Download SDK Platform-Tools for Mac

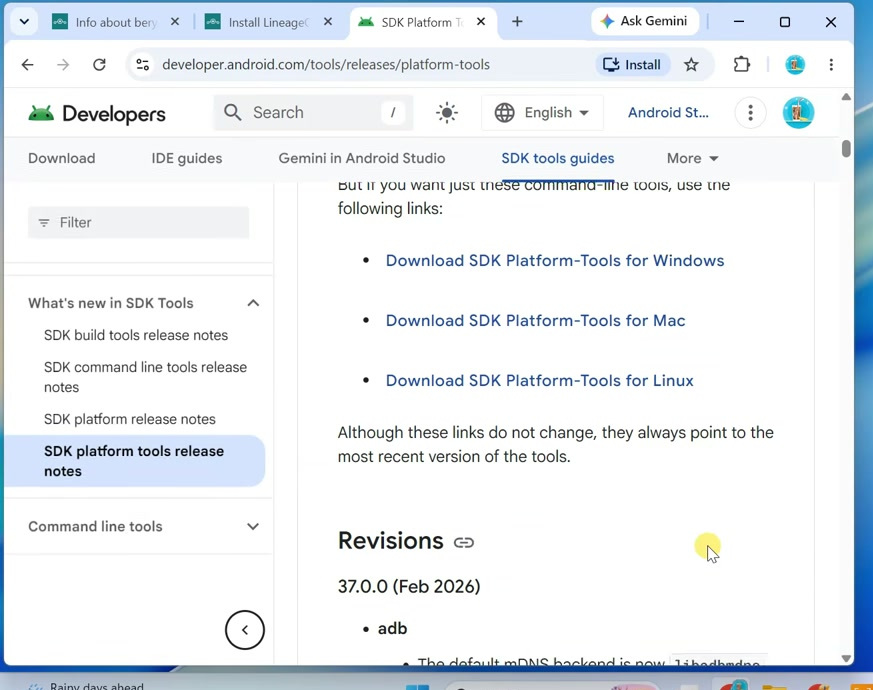tap(535, 321)
